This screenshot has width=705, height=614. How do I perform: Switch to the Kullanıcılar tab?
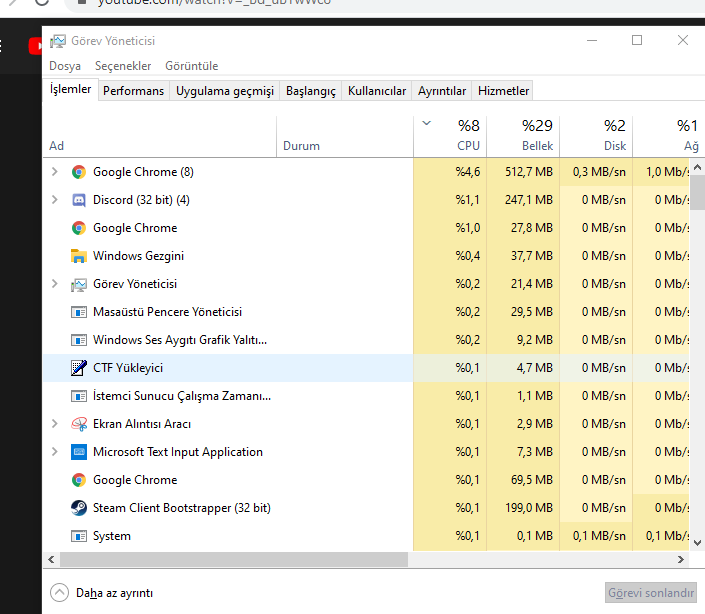coord(377,91)
